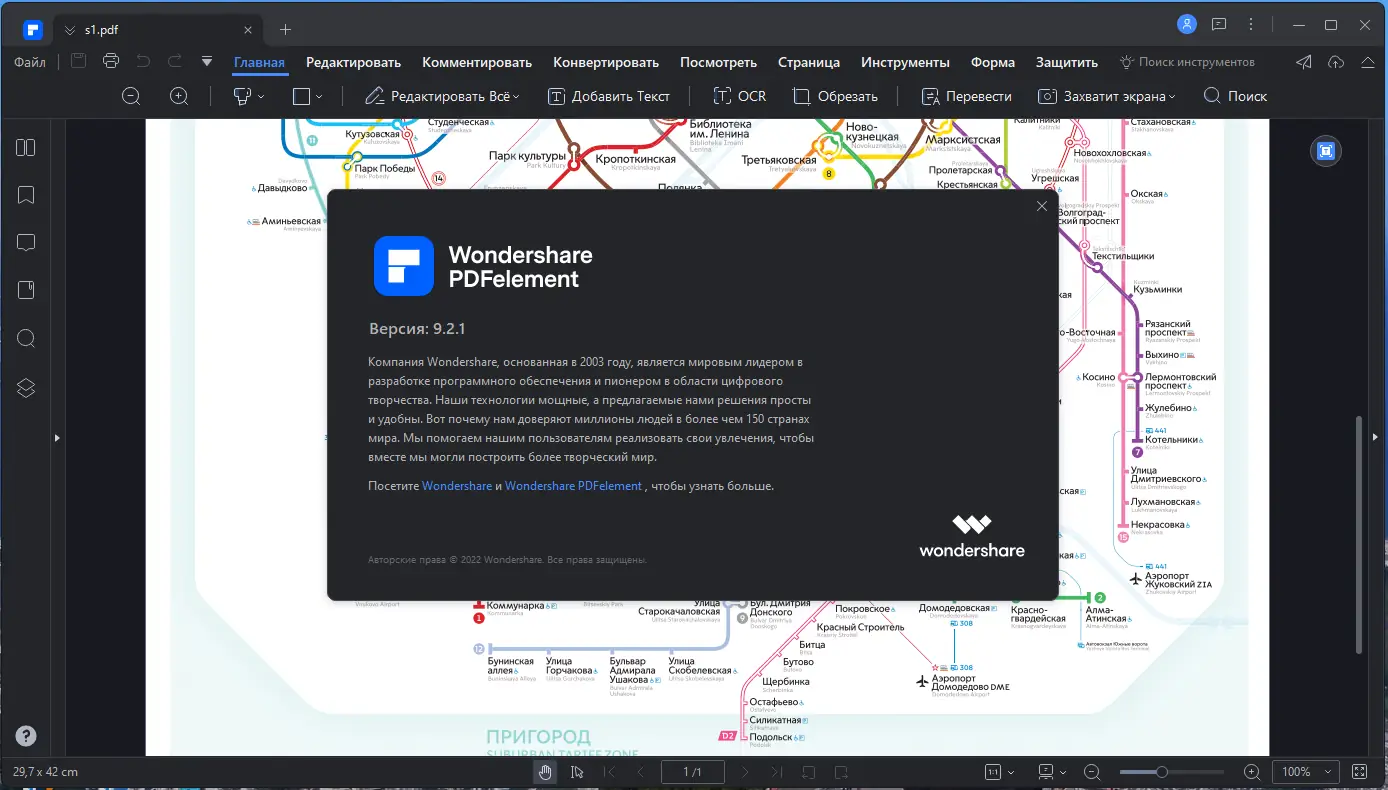Enter full screen mode via status bar icon
Image resolution: width=1388 pixels, height=790 pixels.
(1359, 771)
